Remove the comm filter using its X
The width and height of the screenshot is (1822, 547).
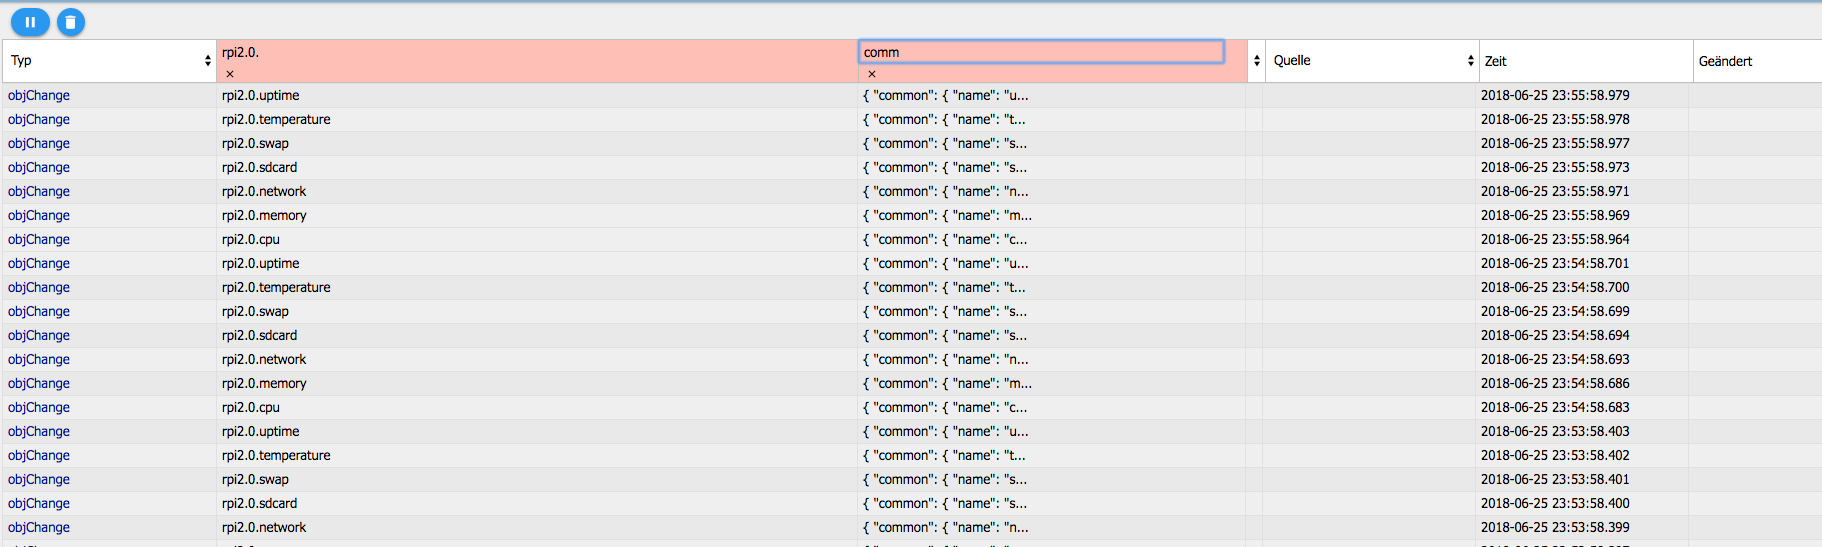coord(872,74)
